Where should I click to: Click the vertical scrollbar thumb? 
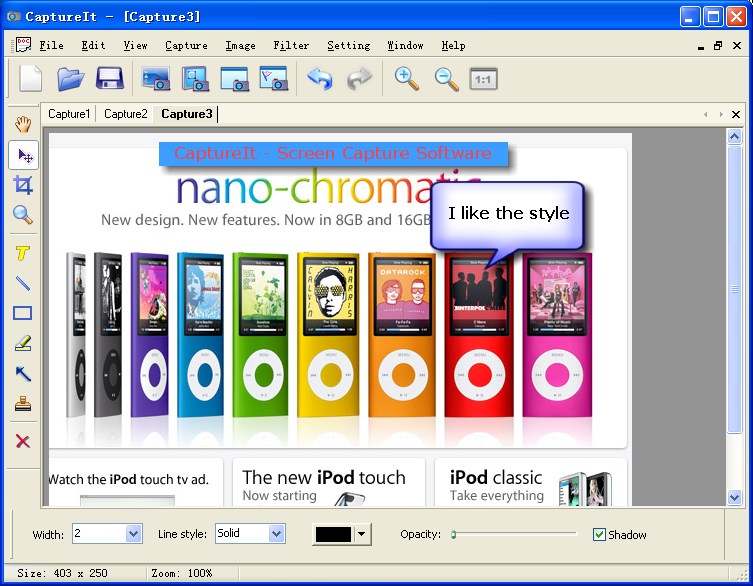(734, 289)
